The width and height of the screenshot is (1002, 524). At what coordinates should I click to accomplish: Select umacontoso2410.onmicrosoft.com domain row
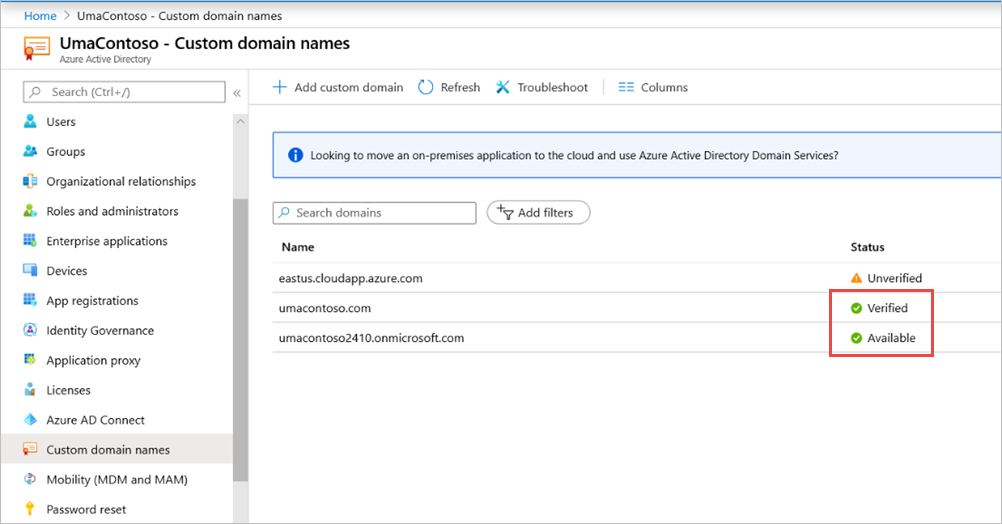pos(636,338)
